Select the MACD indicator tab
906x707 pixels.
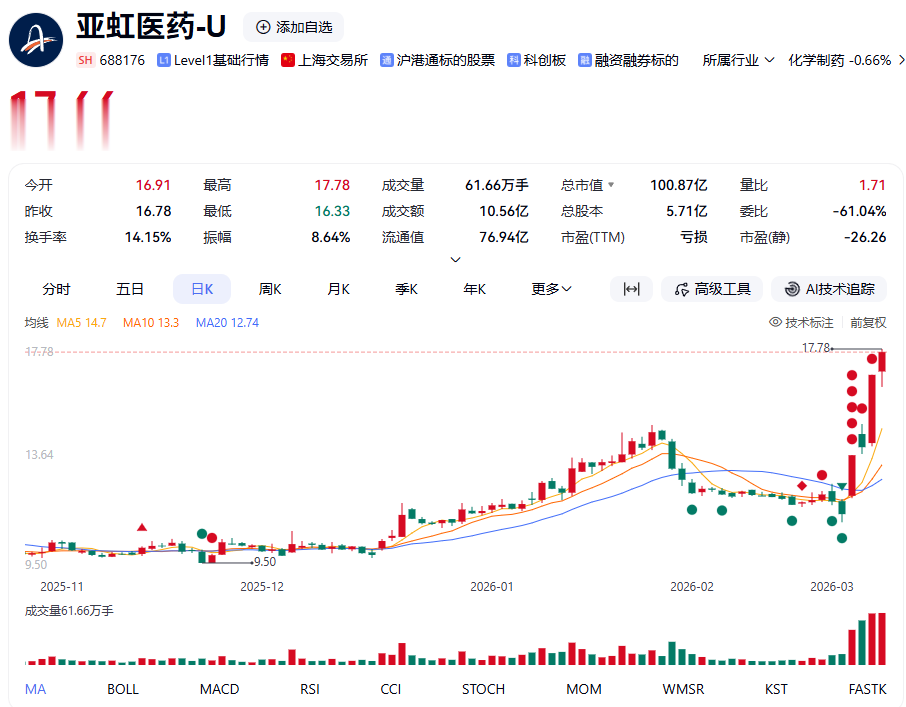tap(219, 689)
